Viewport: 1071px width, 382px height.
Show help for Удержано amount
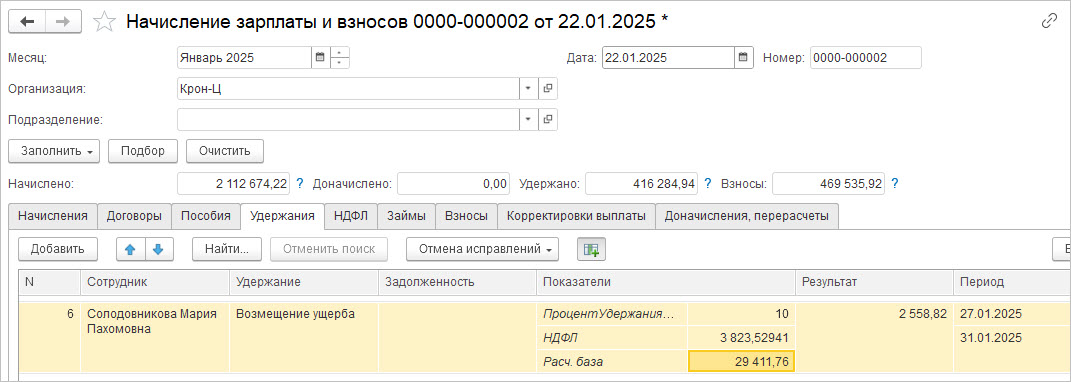708,183
